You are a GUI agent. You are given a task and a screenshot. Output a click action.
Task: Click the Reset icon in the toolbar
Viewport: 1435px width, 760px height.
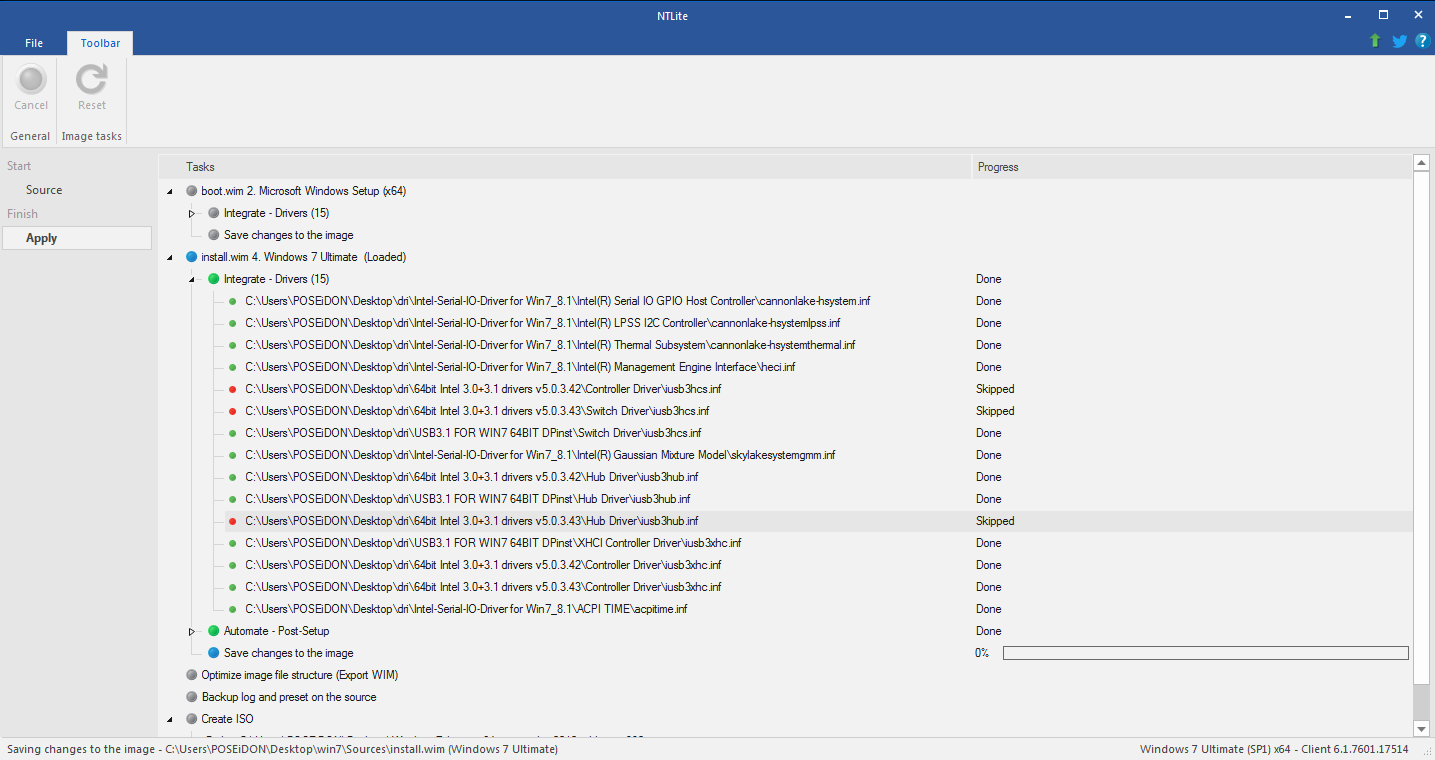point(92,80)
